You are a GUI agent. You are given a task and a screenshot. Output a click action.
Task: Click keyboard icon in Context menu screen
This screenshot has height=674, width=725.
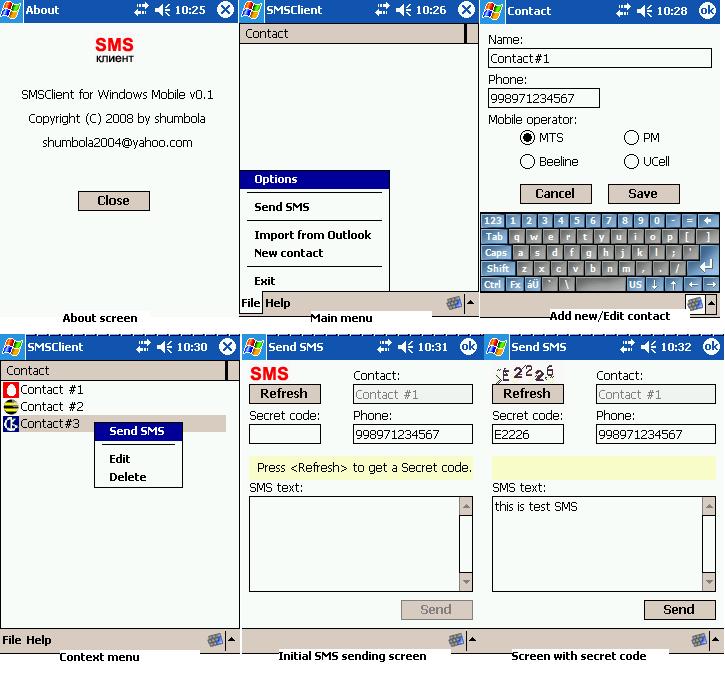pyautogui.click(x=215, y=640)
